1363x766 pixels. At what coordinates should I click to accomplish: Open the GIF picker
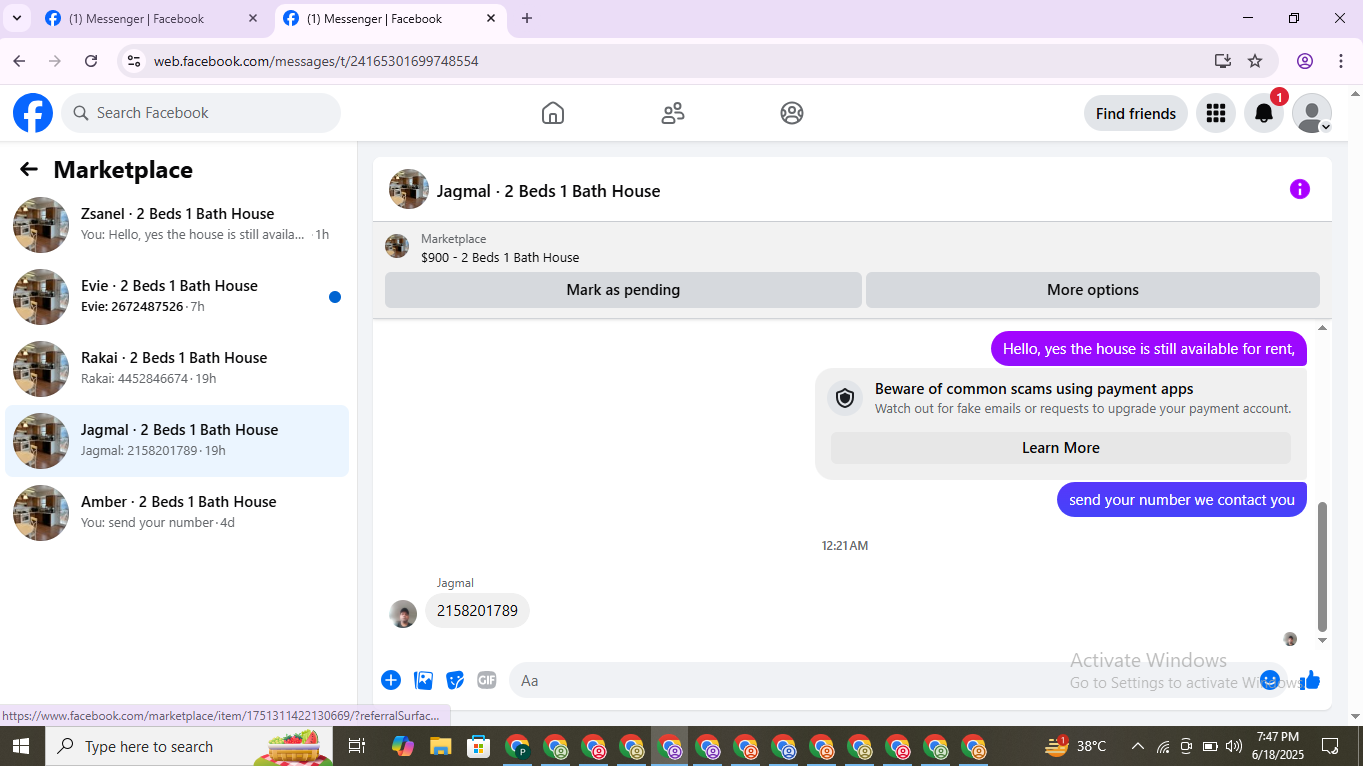coord(487,680)
